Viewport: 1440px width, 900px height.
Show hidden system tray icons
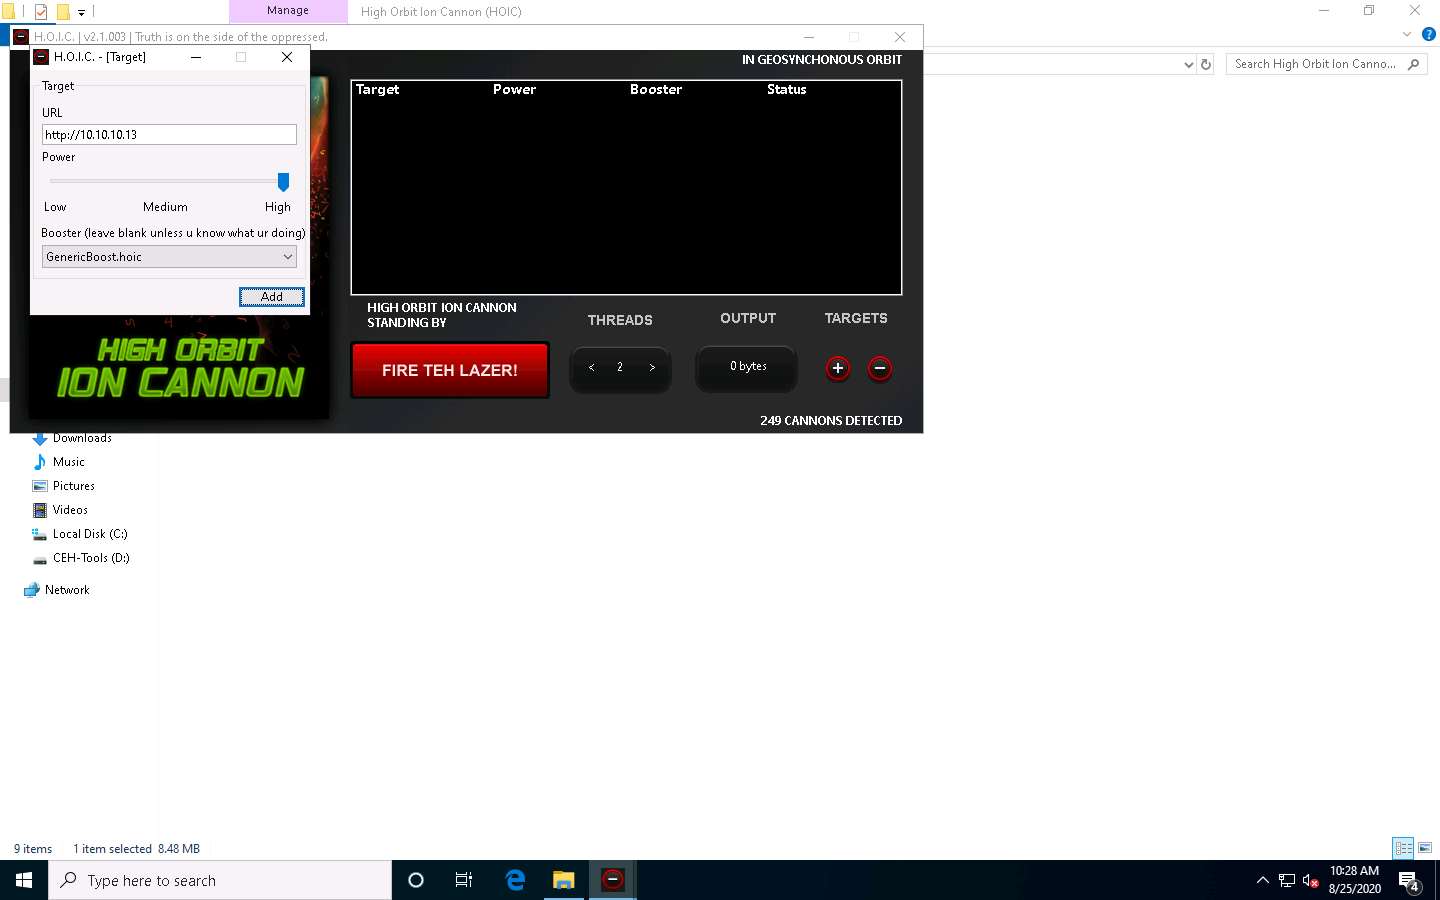[1262, 880]
